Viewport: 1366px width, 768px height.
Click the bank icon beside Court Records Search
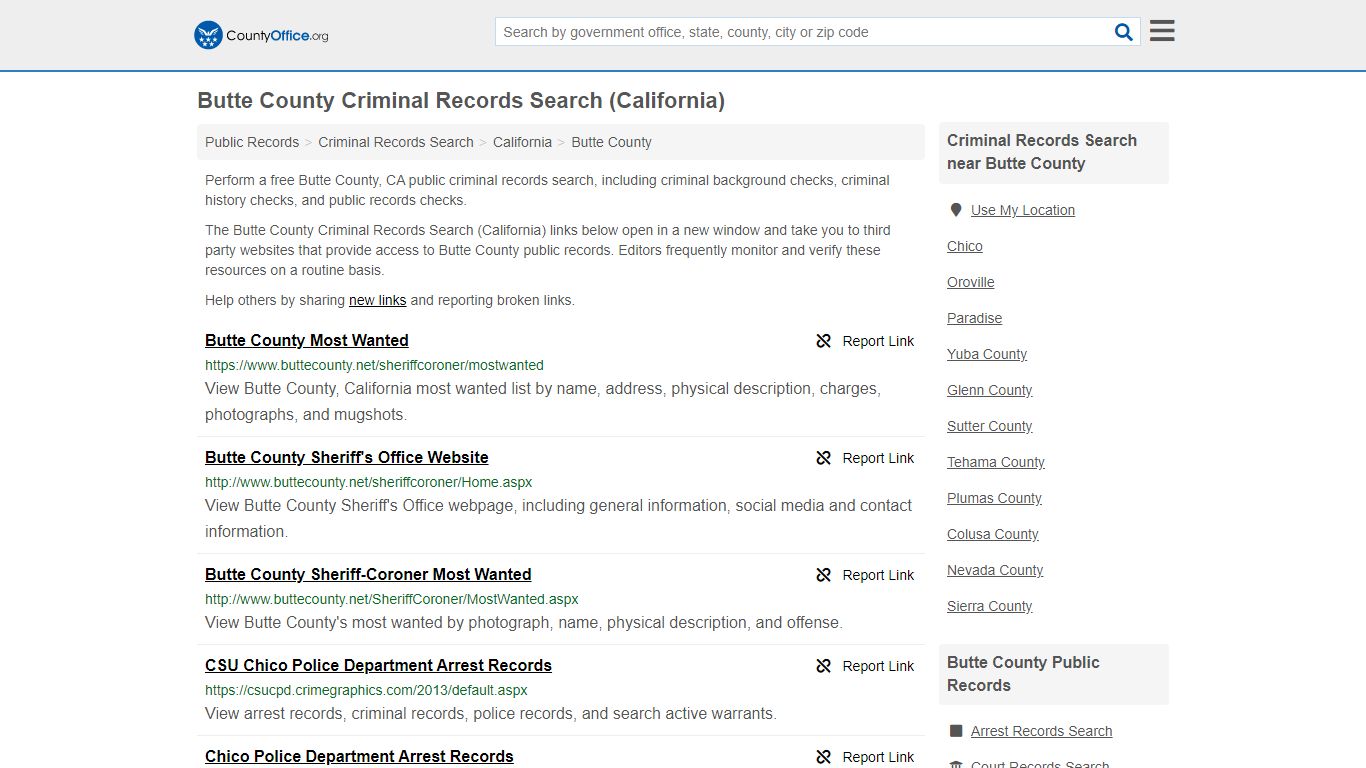(x=956, y=763)
